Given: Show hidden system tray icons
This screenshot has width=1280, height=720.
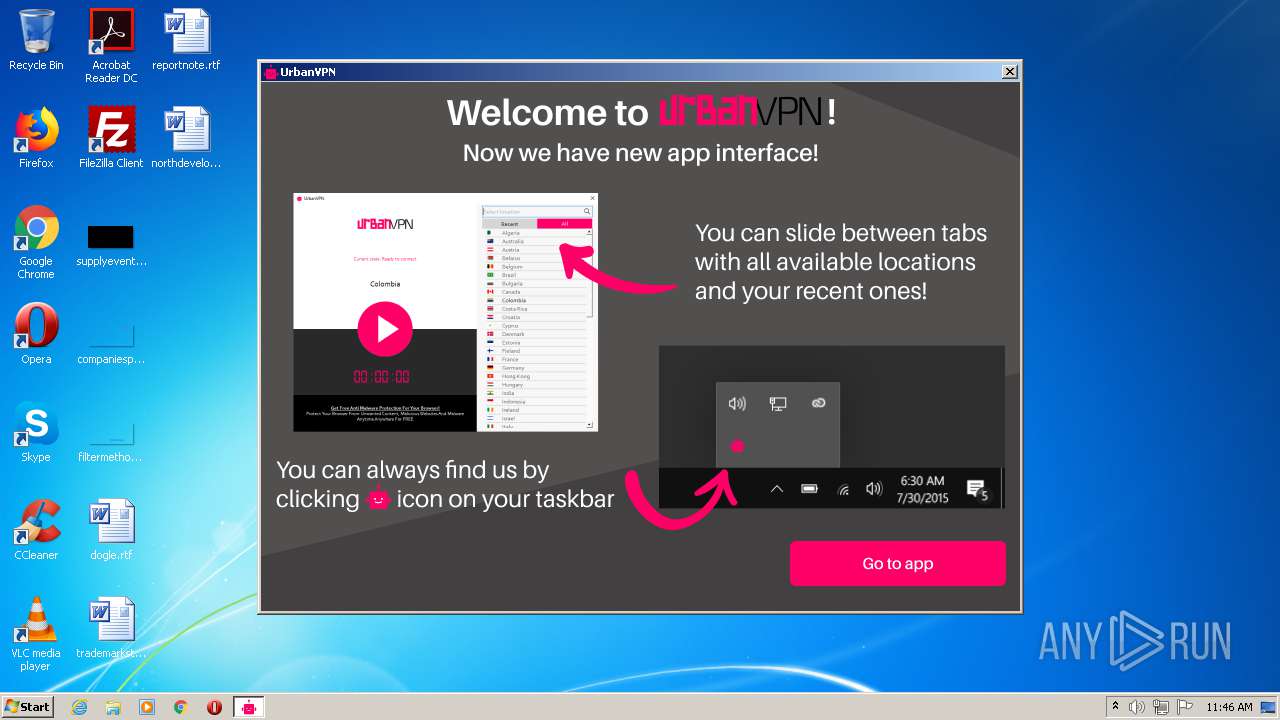Looking at the screenshot, I should point(1115,707).
